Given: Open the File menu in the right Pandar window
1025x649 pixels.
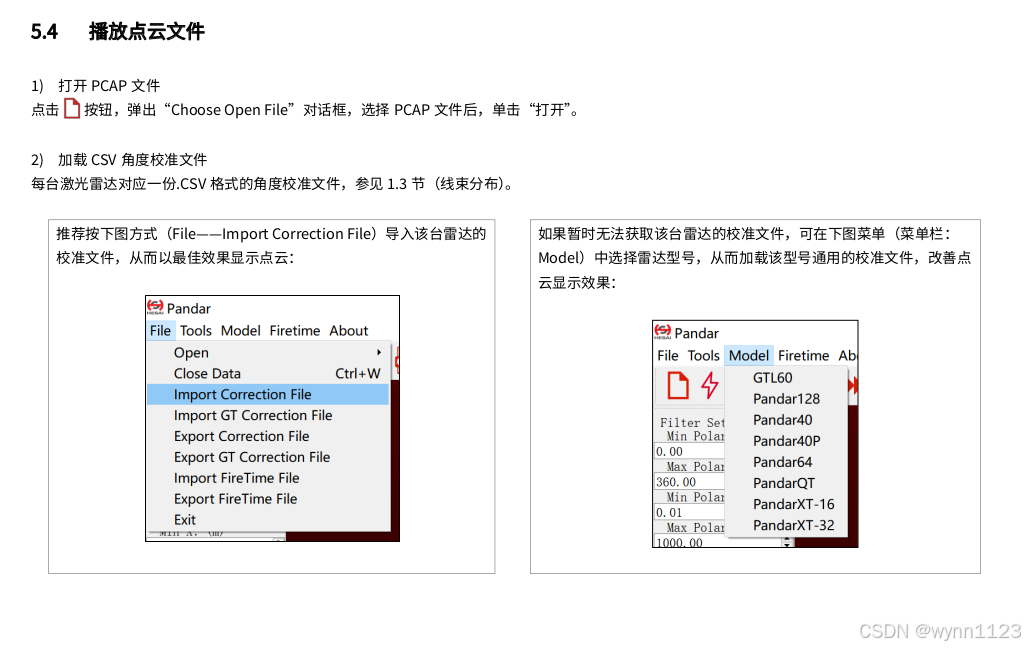Looking at the screenshot, I should 667,356.
